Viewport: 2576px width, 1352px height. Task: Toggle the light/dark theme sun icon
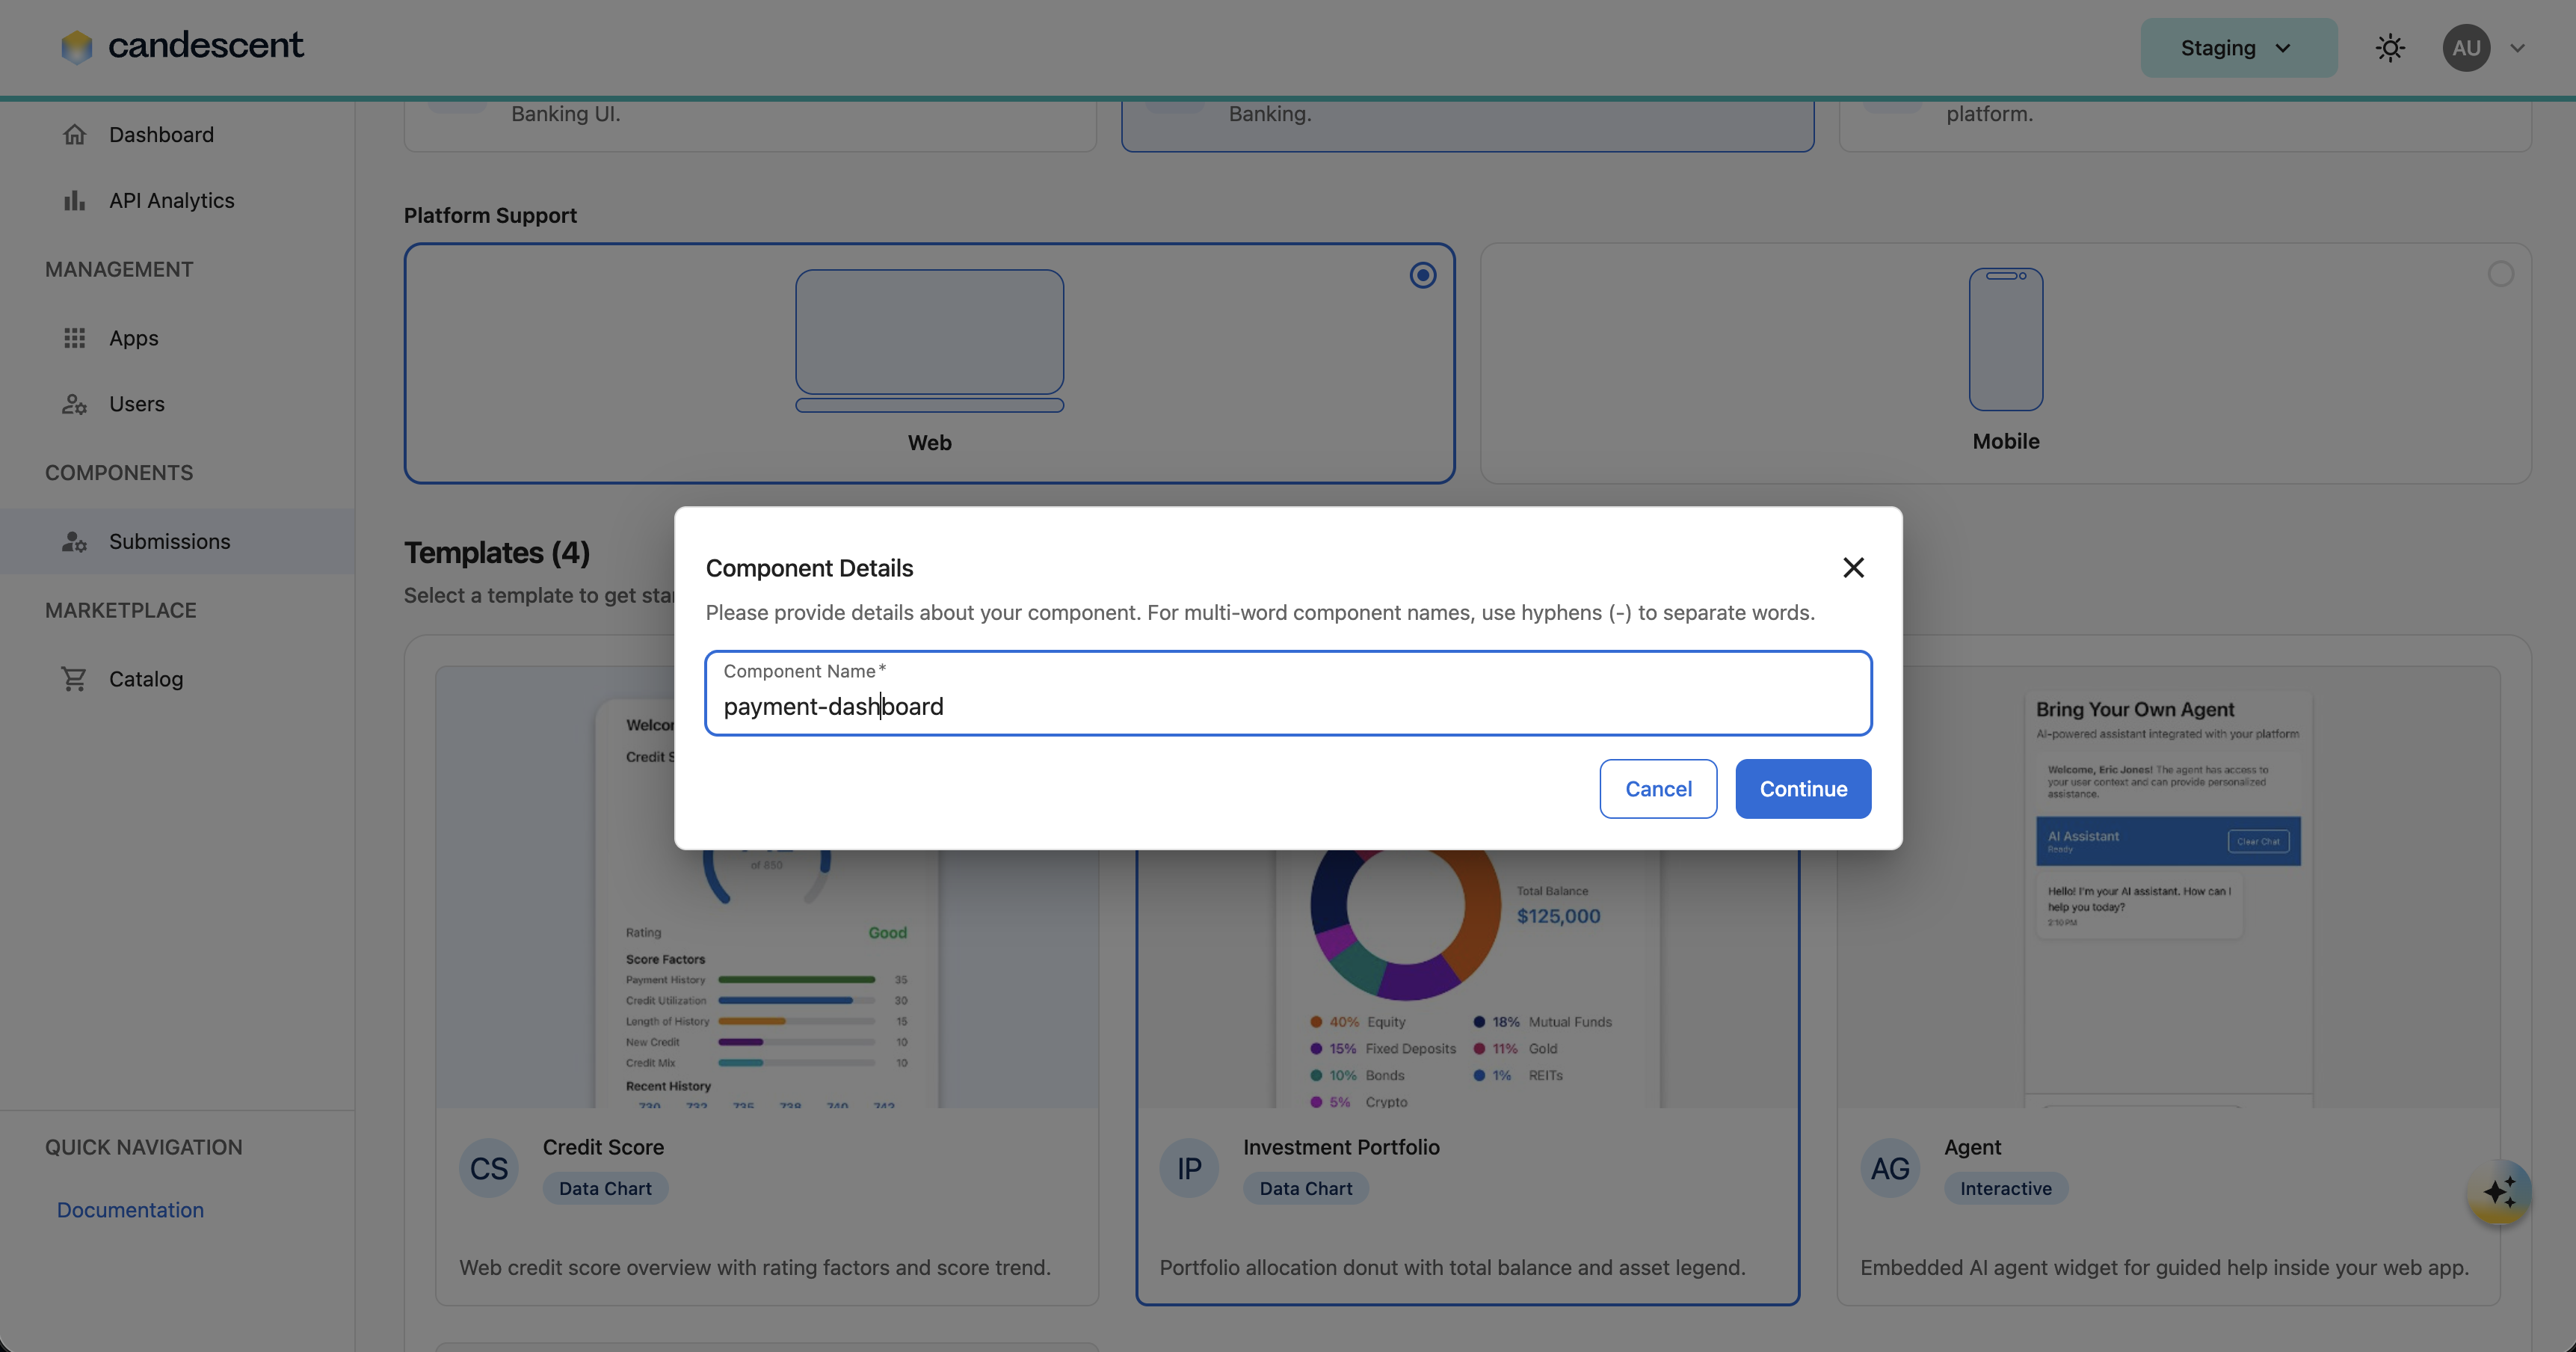2390,48
